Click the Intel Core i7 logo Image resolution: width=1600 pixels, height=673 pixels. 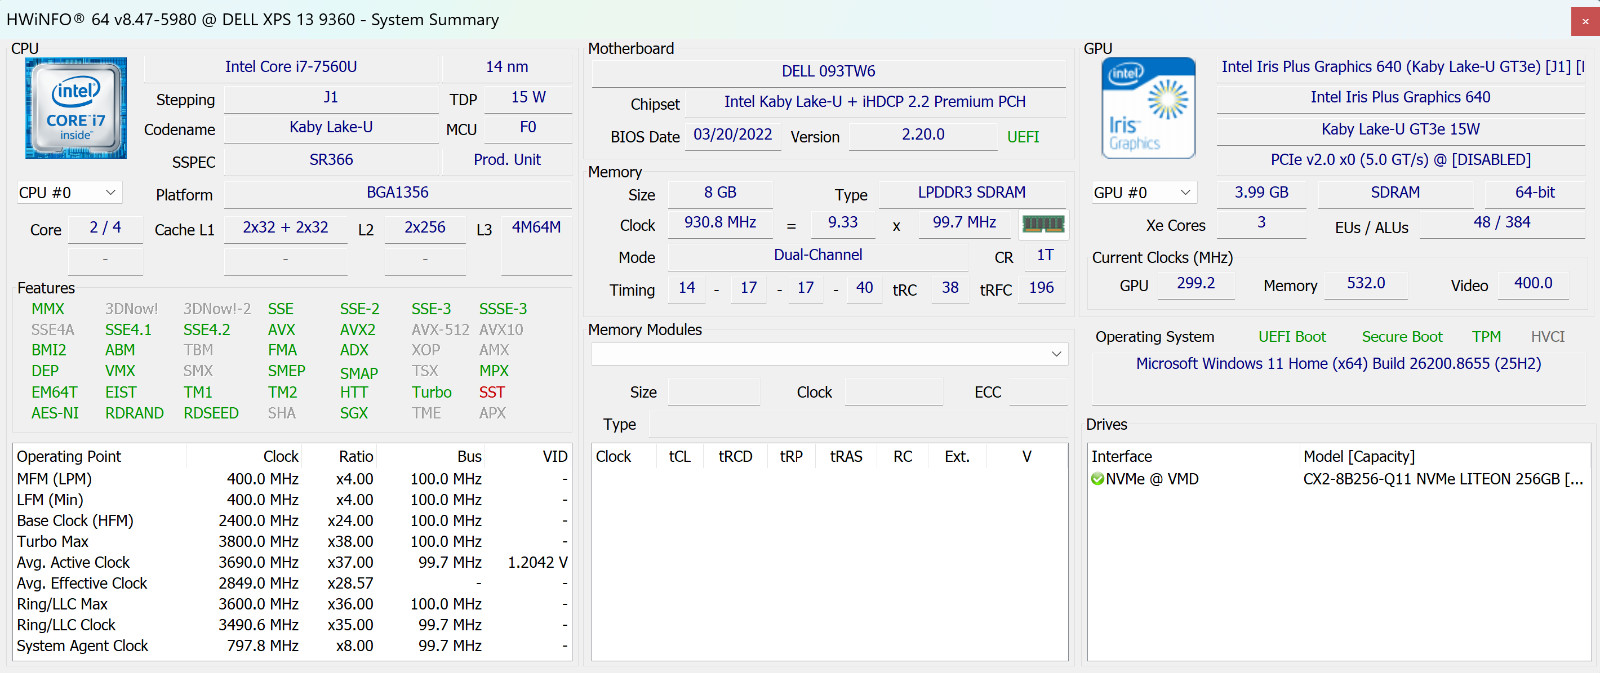point(76,108)
